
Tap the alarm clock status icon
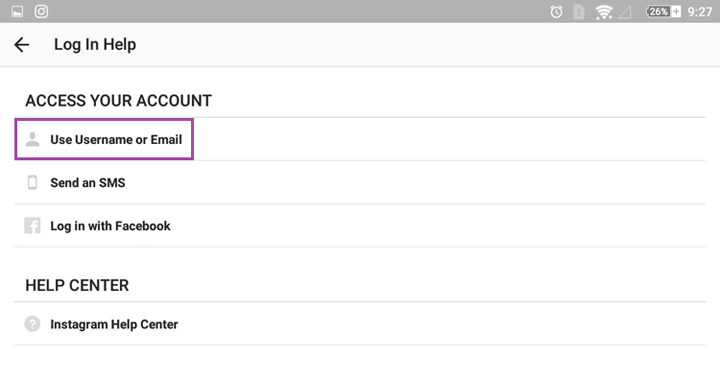tap(557, 11)
